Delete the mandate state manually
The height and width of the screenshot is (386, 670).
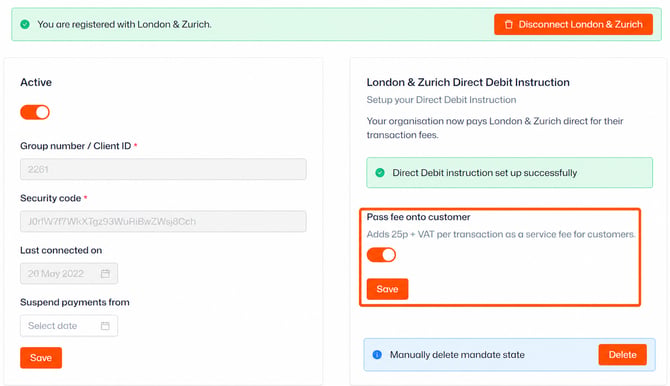623,355
